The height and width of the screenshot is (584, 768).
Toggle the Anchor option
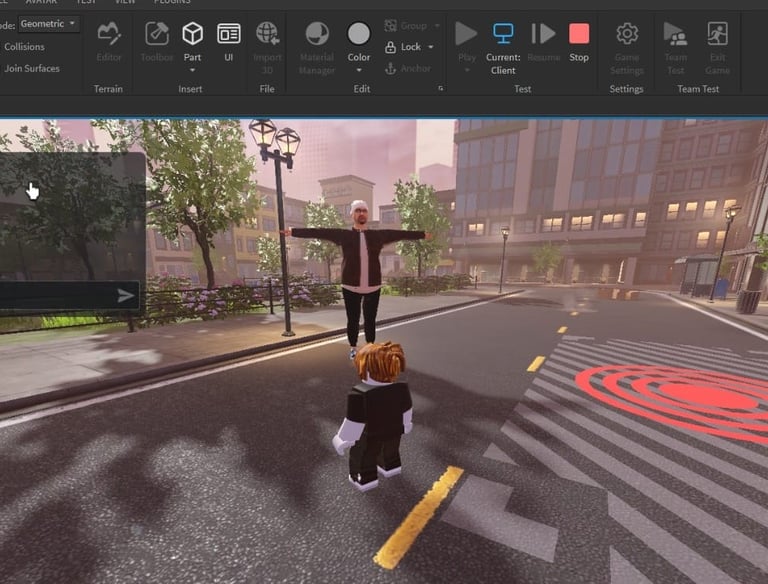408,69
